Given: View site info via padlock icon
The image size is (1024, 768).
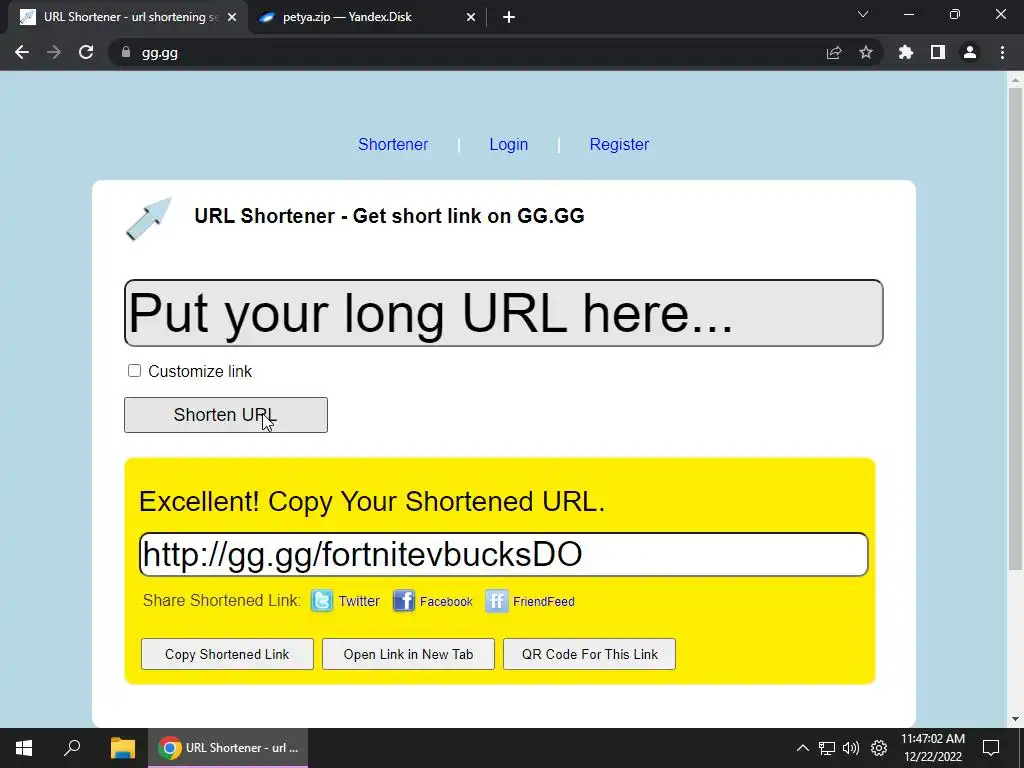Looking at the screenshot, I should (126, 52).
